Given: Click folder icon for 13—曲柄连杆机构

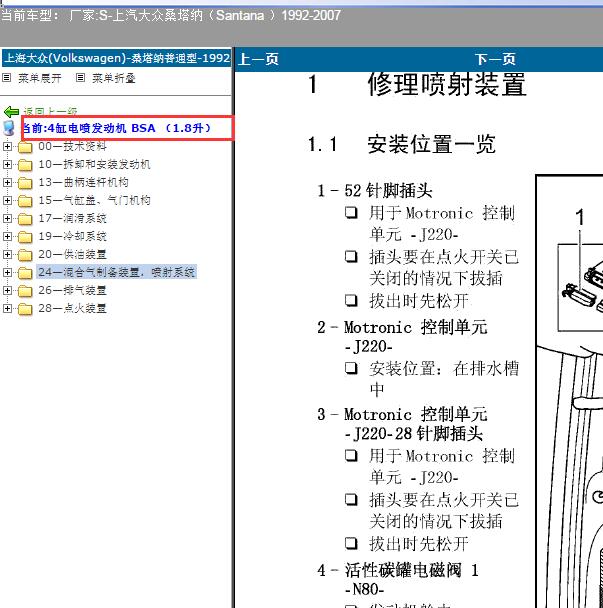Looking at the screenshot, I should pos(25,183).
